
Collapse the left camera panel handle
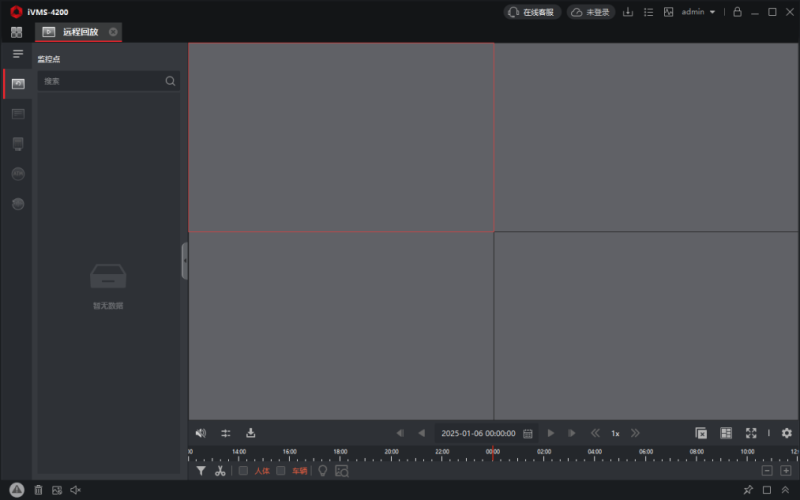184,260
